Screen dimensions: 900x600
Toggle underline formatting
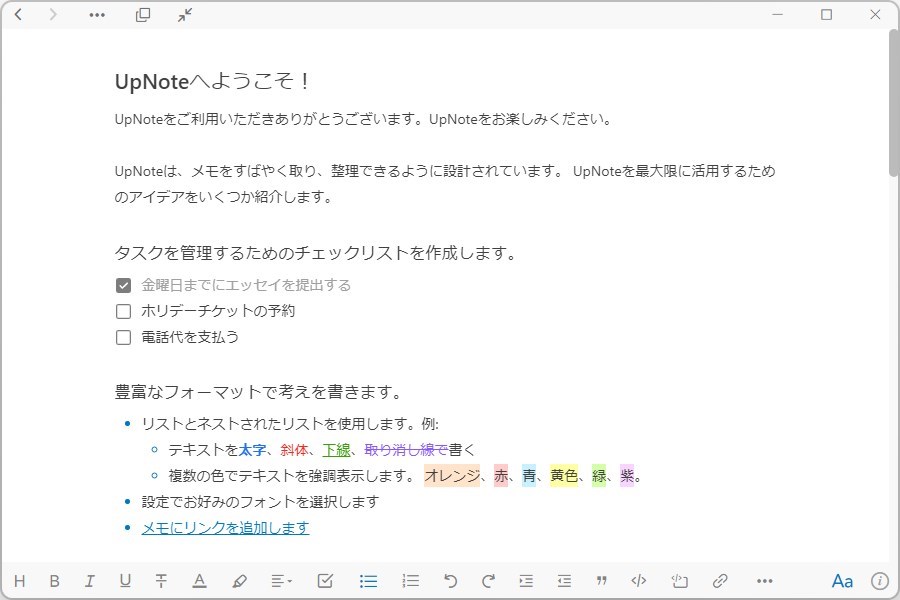[x=125, y=581]
